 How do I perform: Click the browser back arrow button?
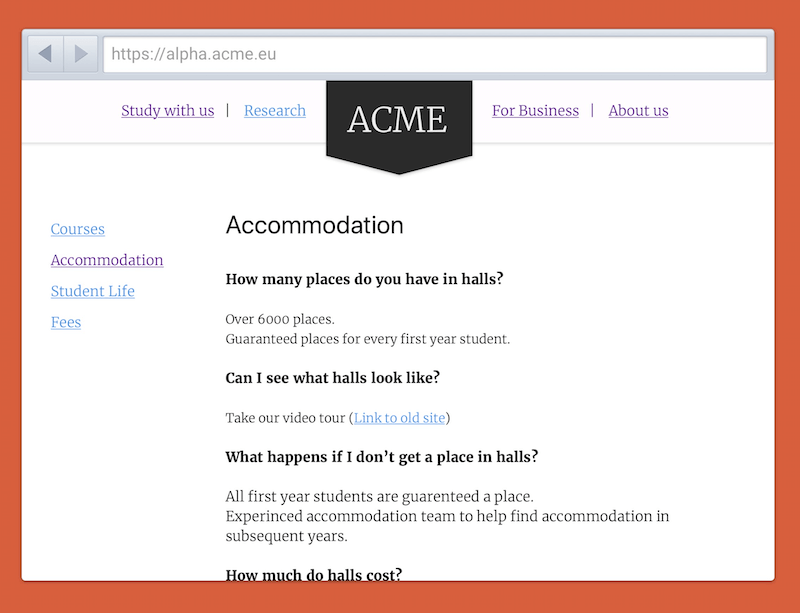45,54
